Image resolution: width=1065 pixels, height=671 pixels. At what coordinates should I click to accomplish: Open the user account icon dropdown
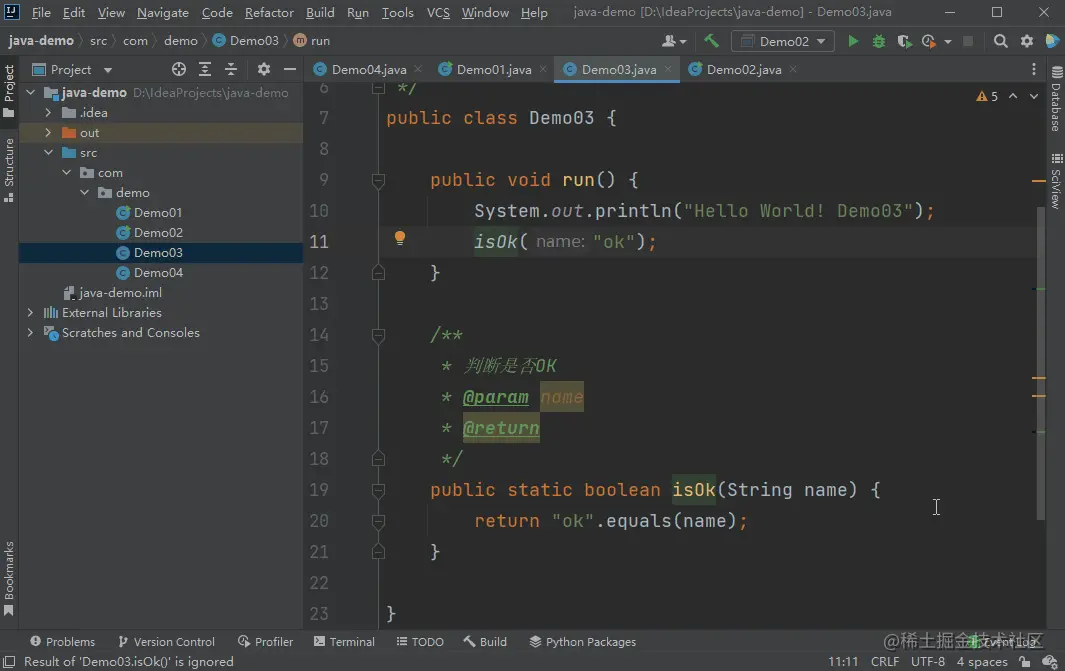674,41
